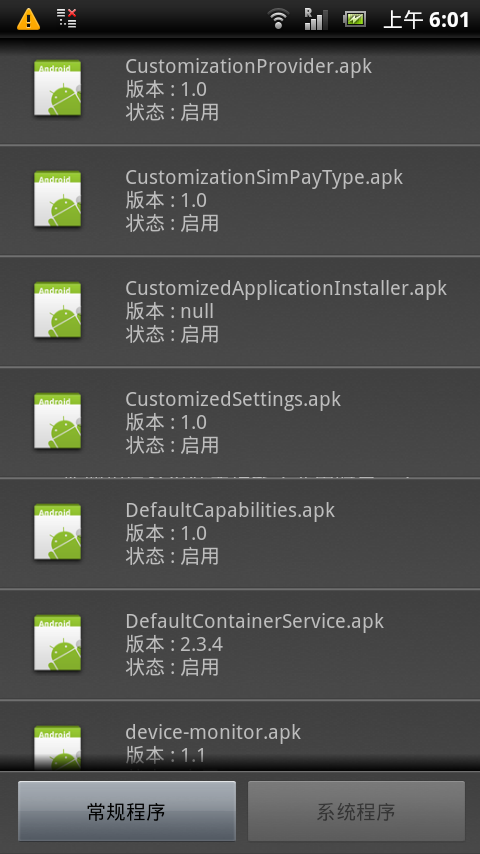Tap the sync error notification icon
The image size is (480, 854).
pos(66,19)
